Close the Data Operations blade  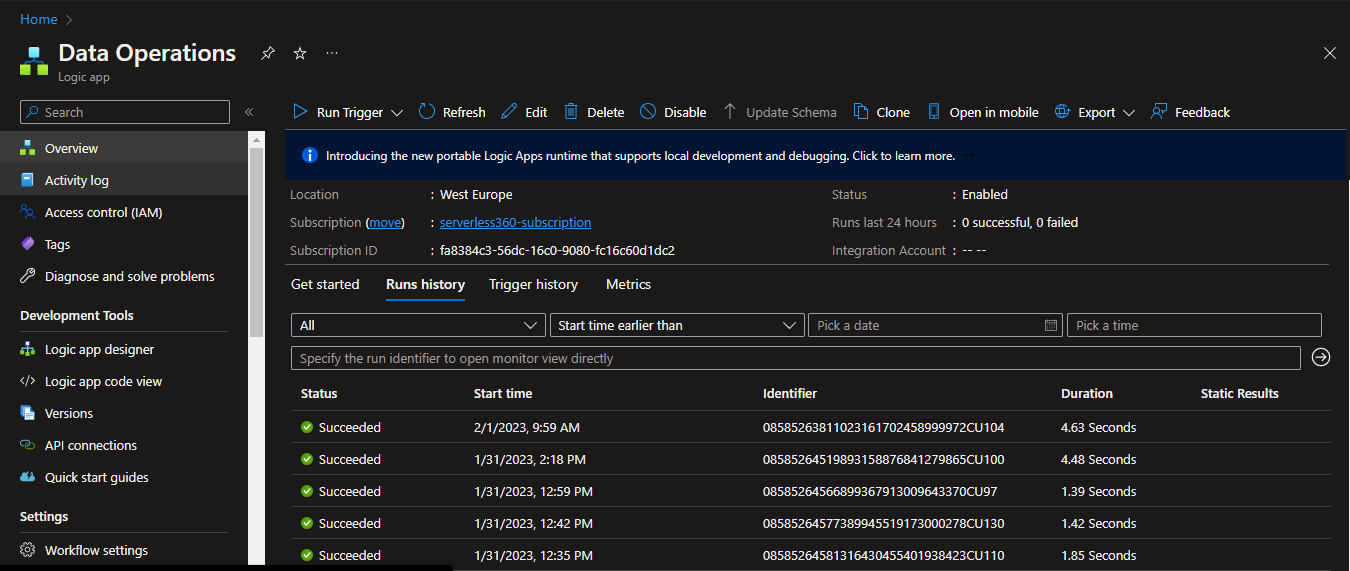click(1329, 53)
